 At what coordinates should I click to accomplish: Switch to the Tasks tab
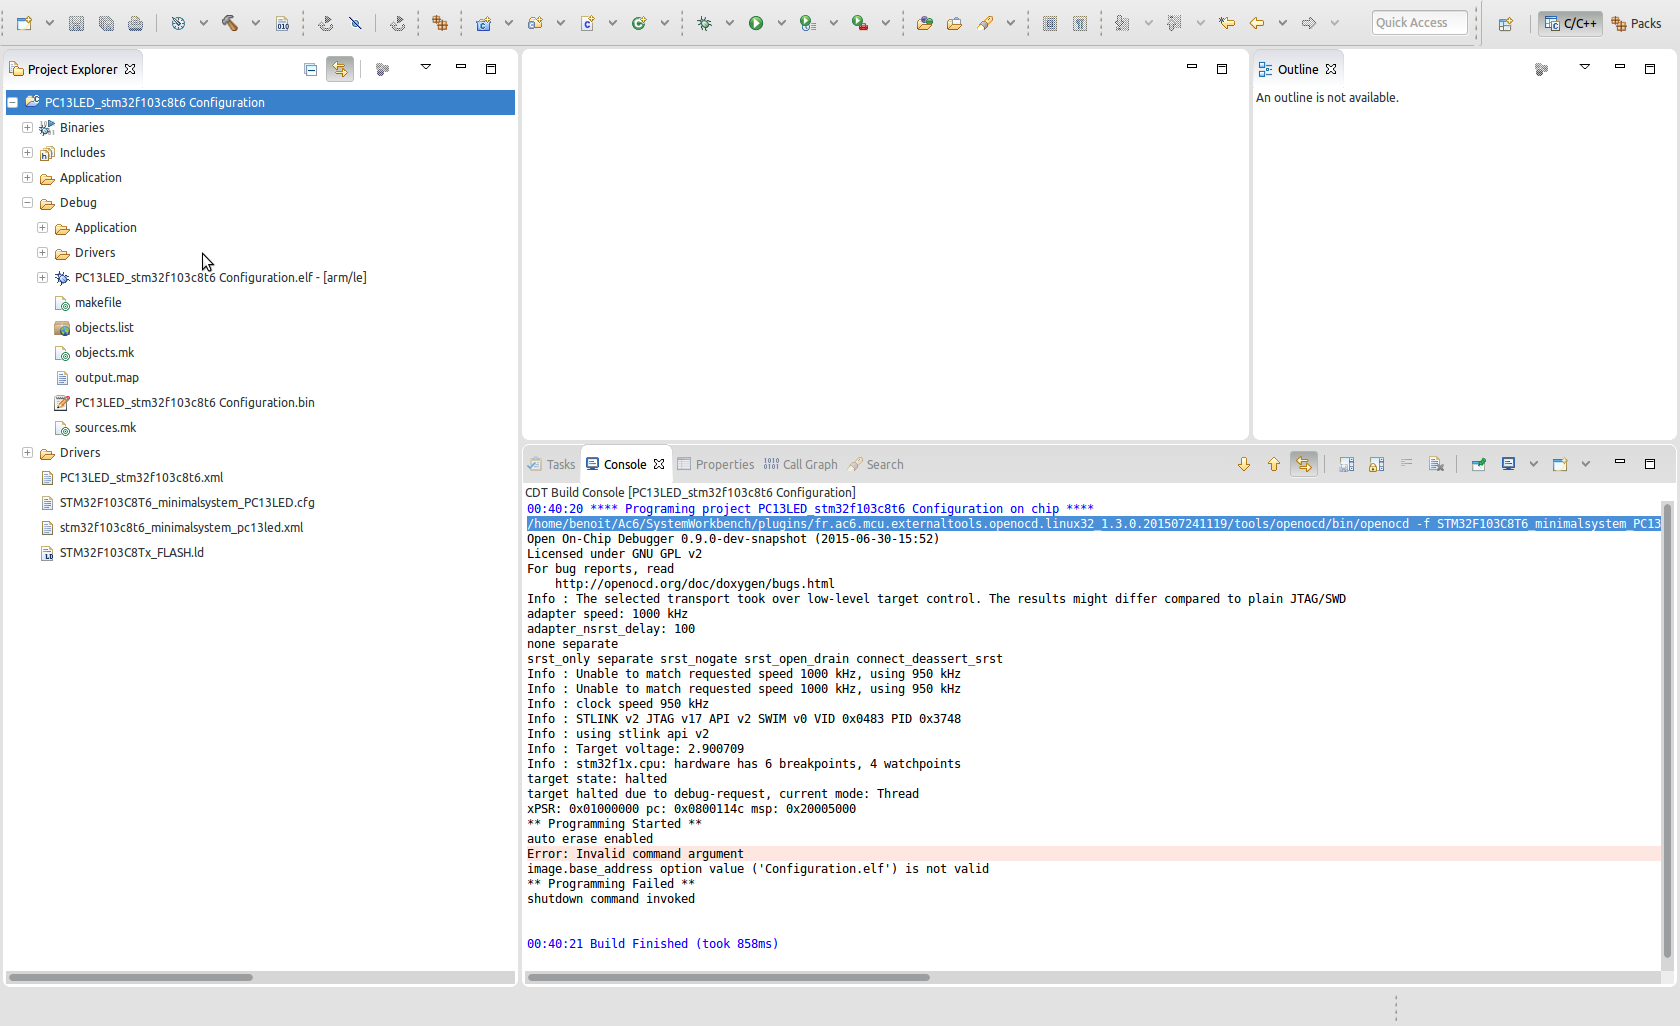pos(552,464)
